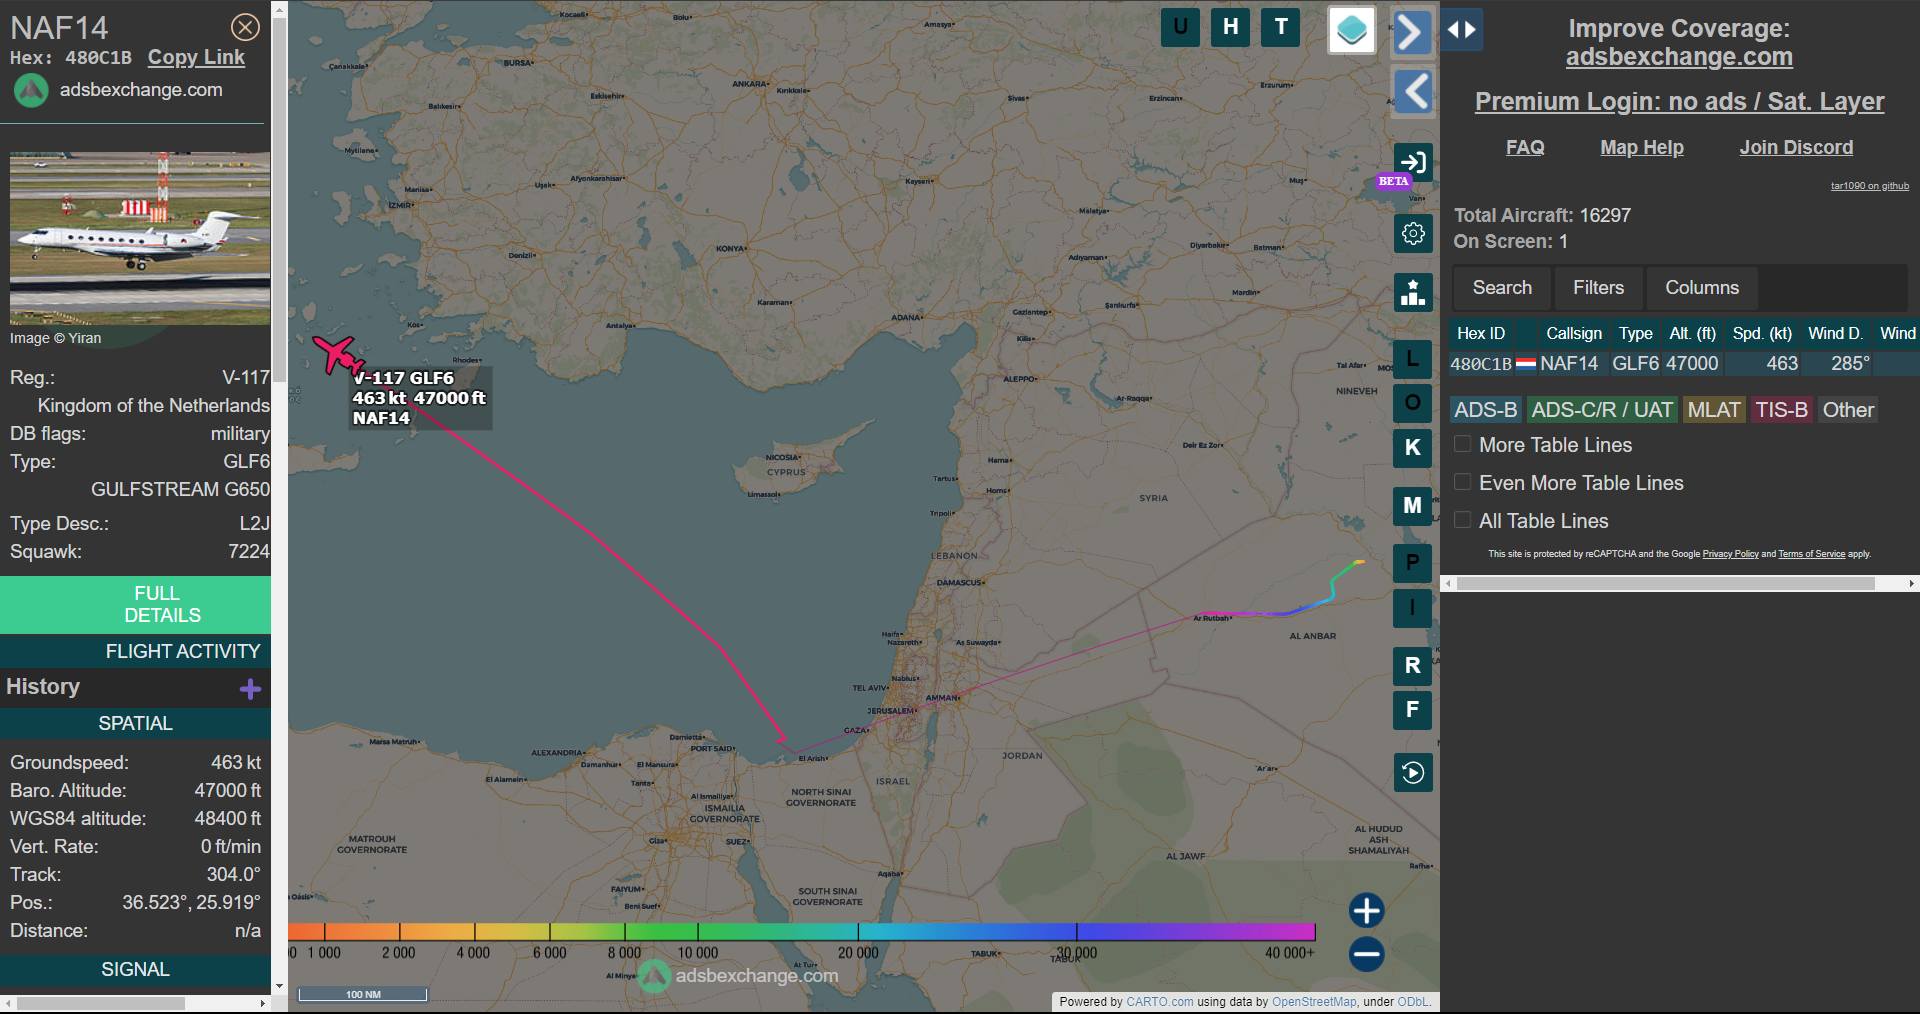This screenshot has height=1014, width=1920.
Task: Open the statistics blocks icon
Action: tap(1413, 293)
